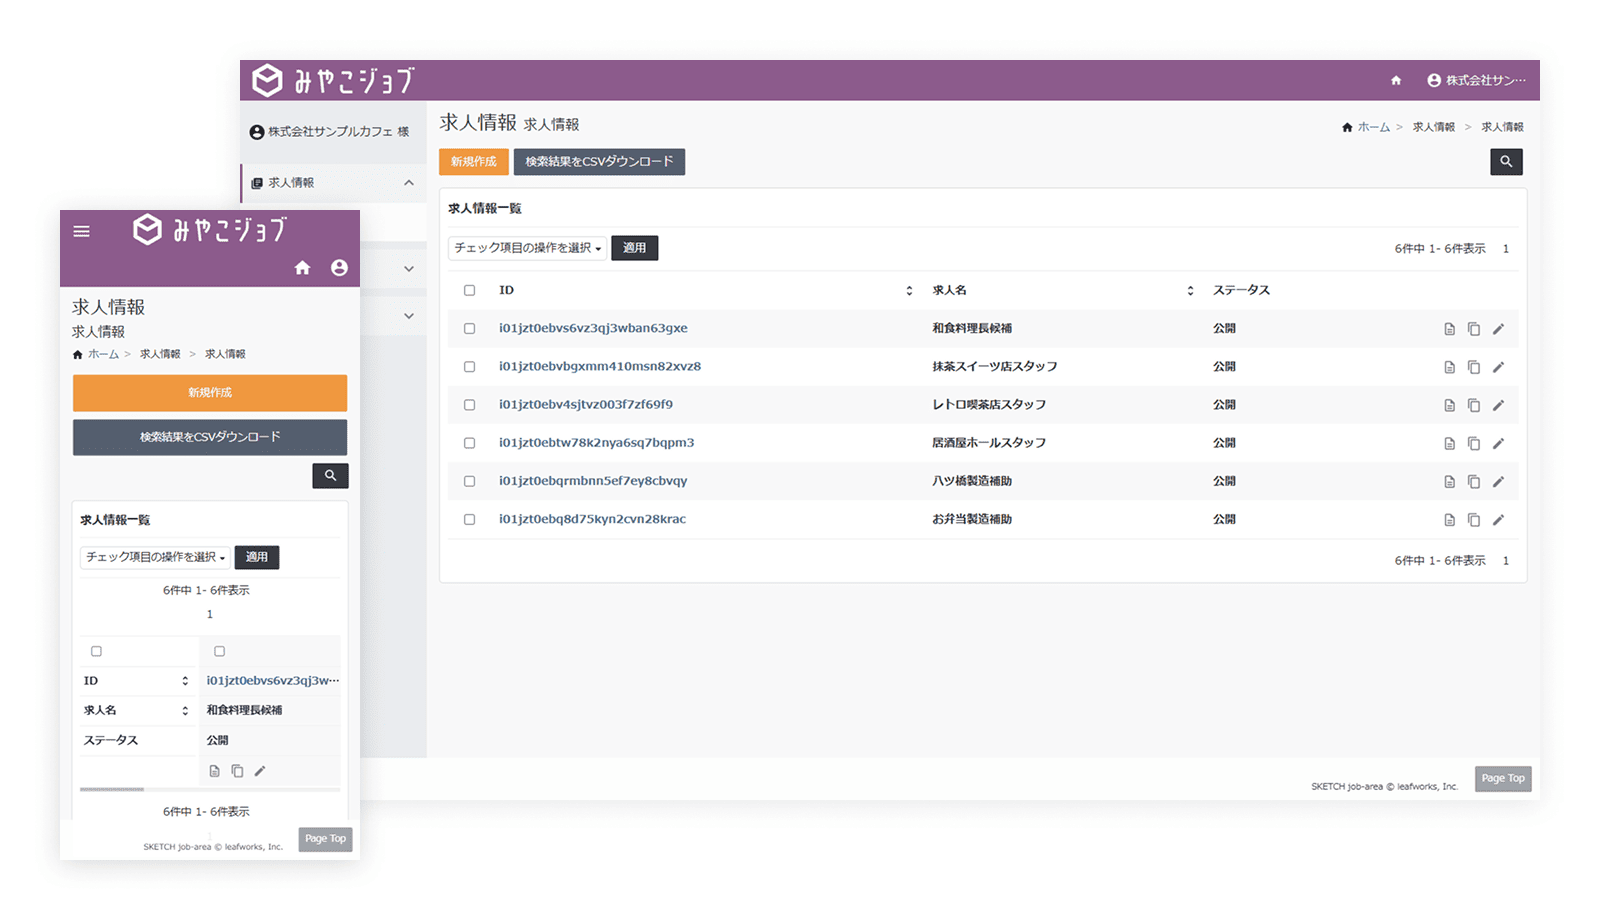
Task: Copy the 八ツ橋製造補助 job entry
Action: (1474, 481)
